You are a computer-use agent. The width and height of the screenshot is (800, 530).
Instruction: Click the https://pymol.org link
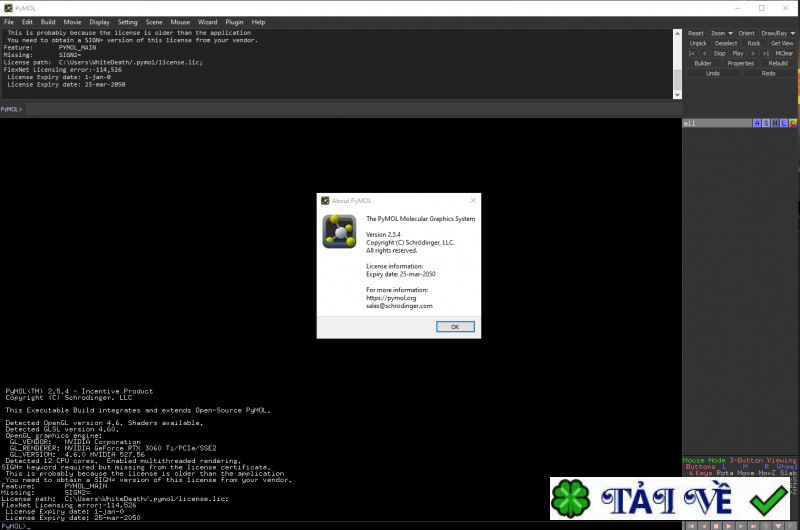tap(391, 298)
